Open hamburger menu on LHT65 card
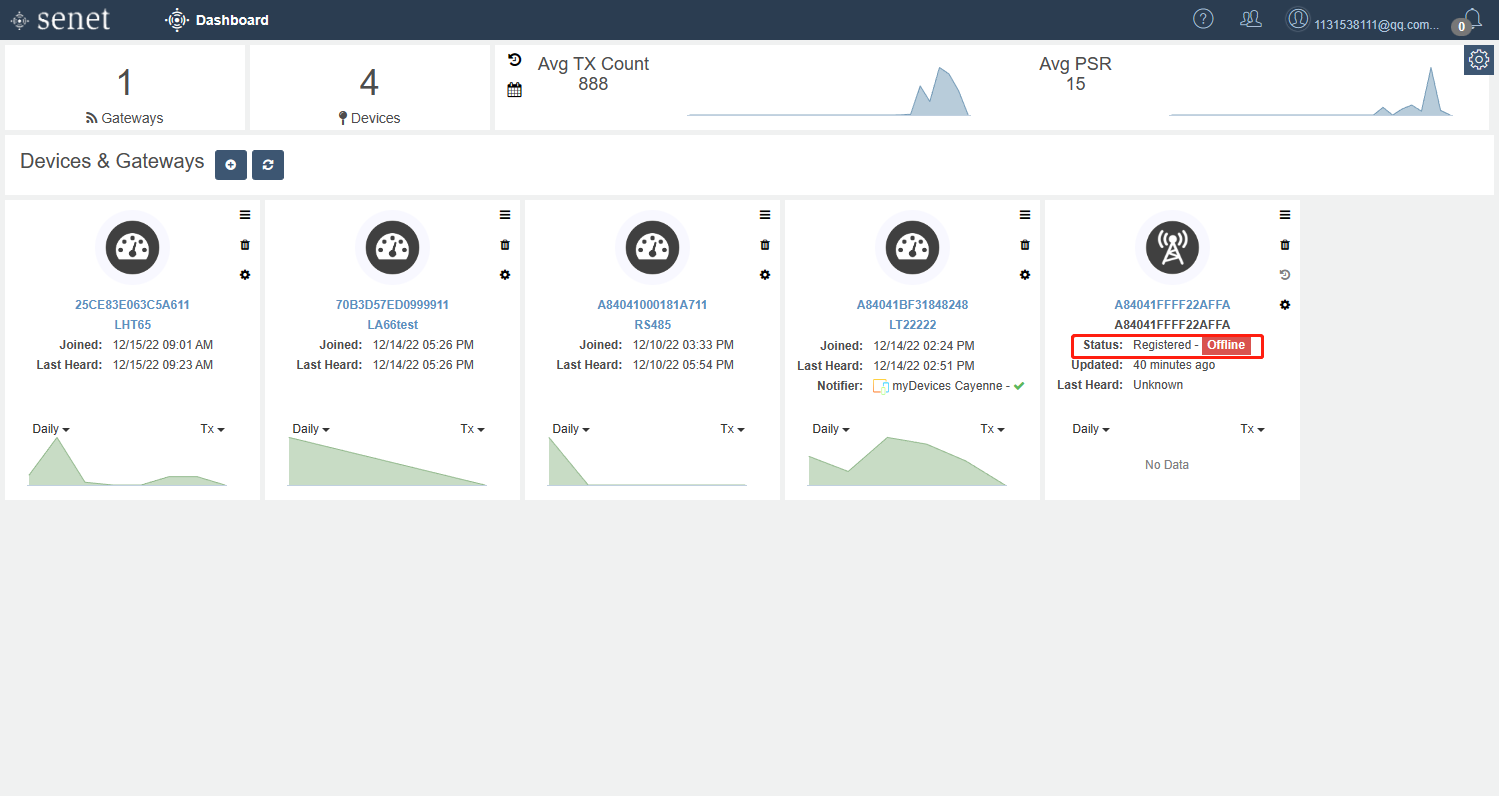1499x796 pixels. coord(245,215)
